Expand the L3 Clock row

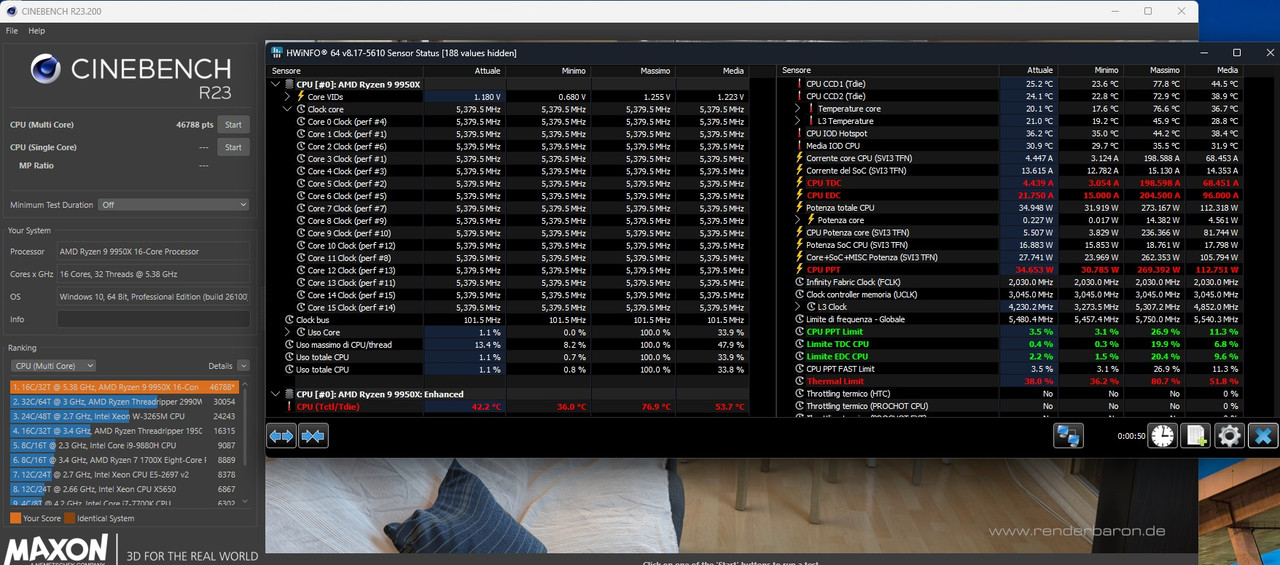[798, 307]
